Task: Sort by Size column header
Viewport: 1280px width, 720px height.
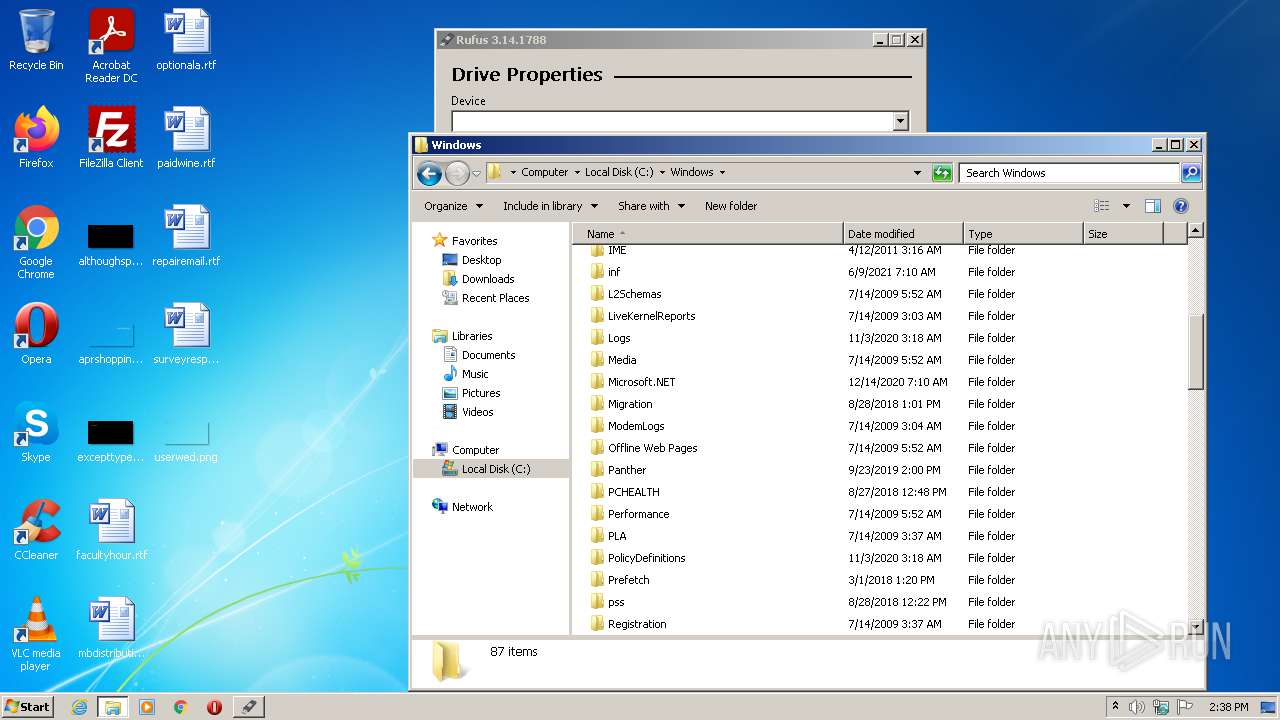Action: tap(1124, 234)
